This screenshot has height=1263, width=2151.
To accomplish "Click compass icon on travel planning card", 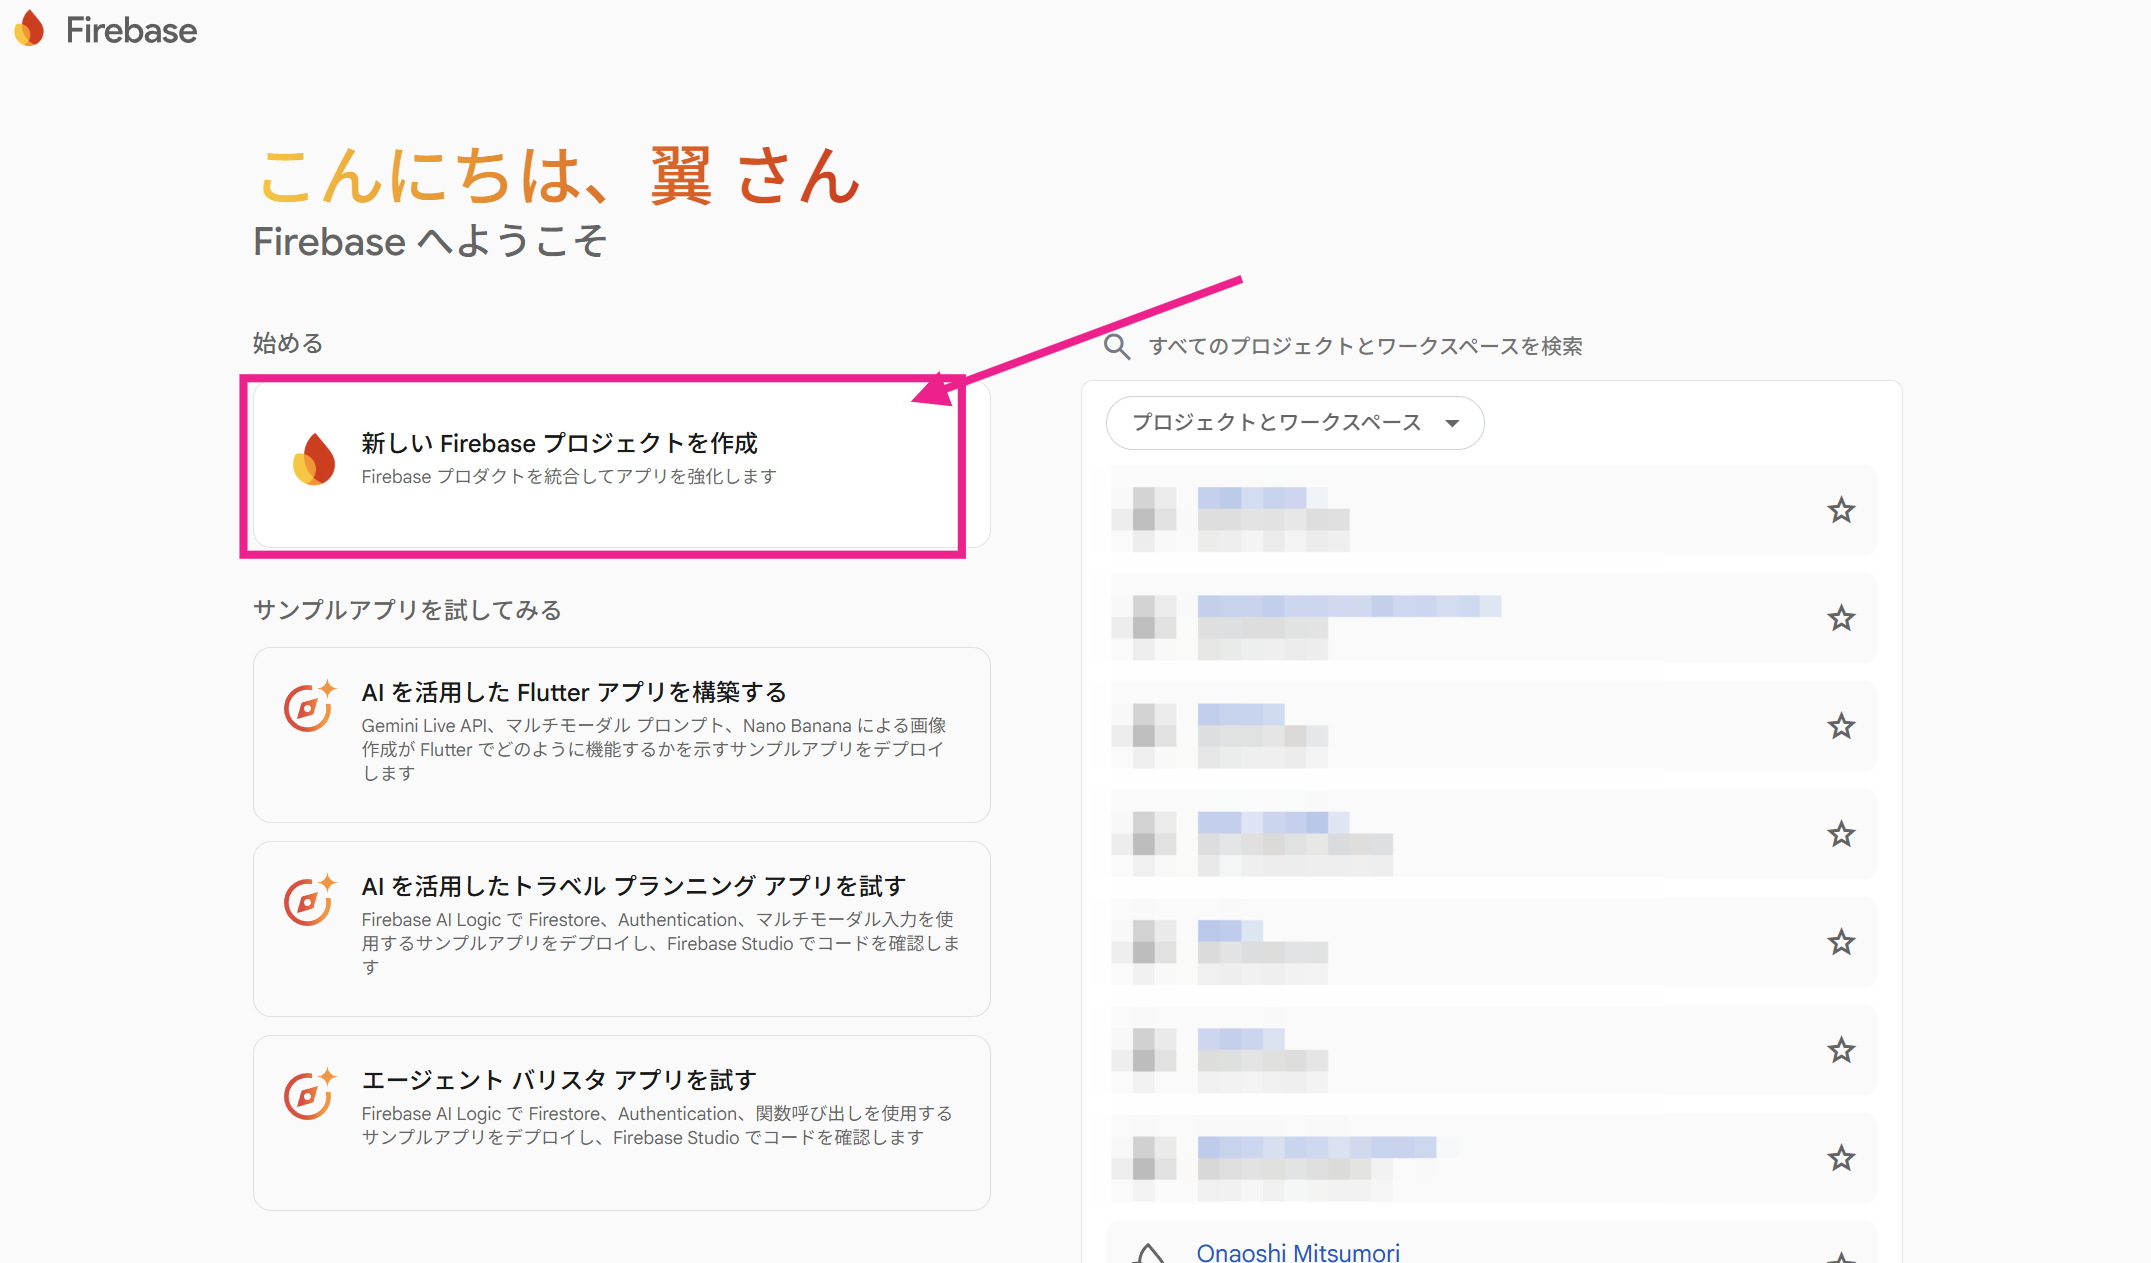I will (x=309, y=901).
